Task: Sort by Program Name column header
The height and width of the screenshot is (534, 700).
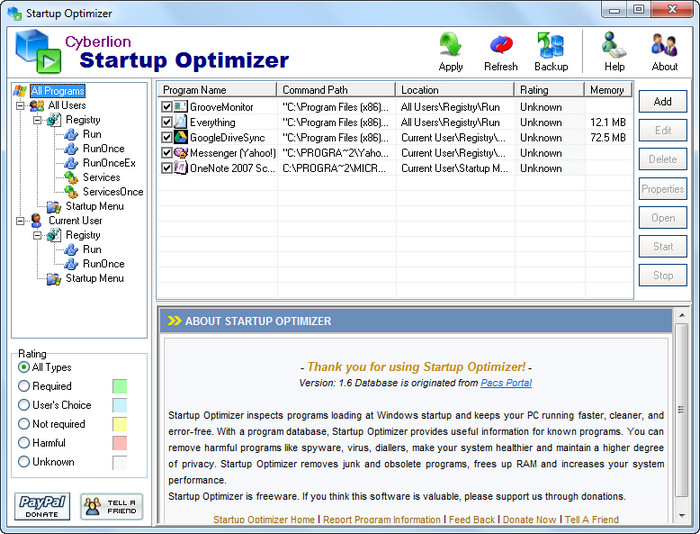Action: [x=217, y=90]
